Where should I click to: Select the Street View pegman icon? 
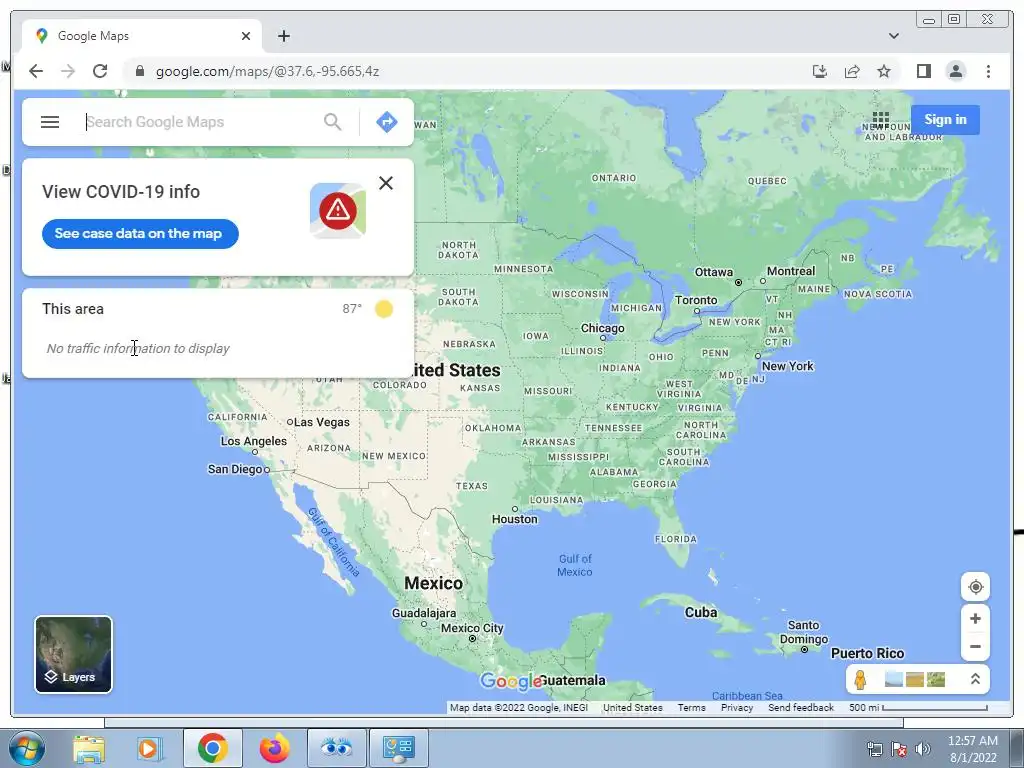pos(860,679)
